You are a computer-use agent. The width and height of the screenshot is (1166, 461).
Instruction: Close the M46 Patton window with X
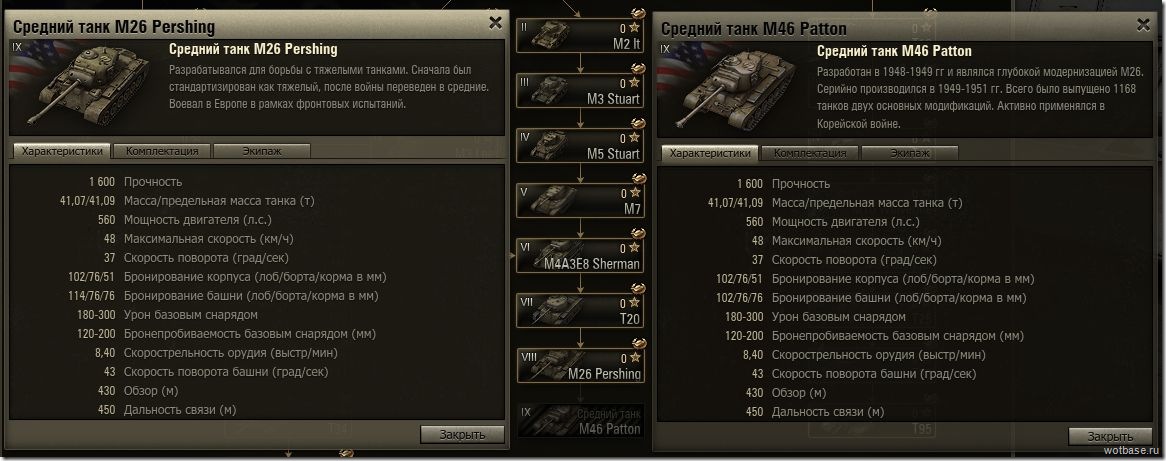click(1143, 25)
